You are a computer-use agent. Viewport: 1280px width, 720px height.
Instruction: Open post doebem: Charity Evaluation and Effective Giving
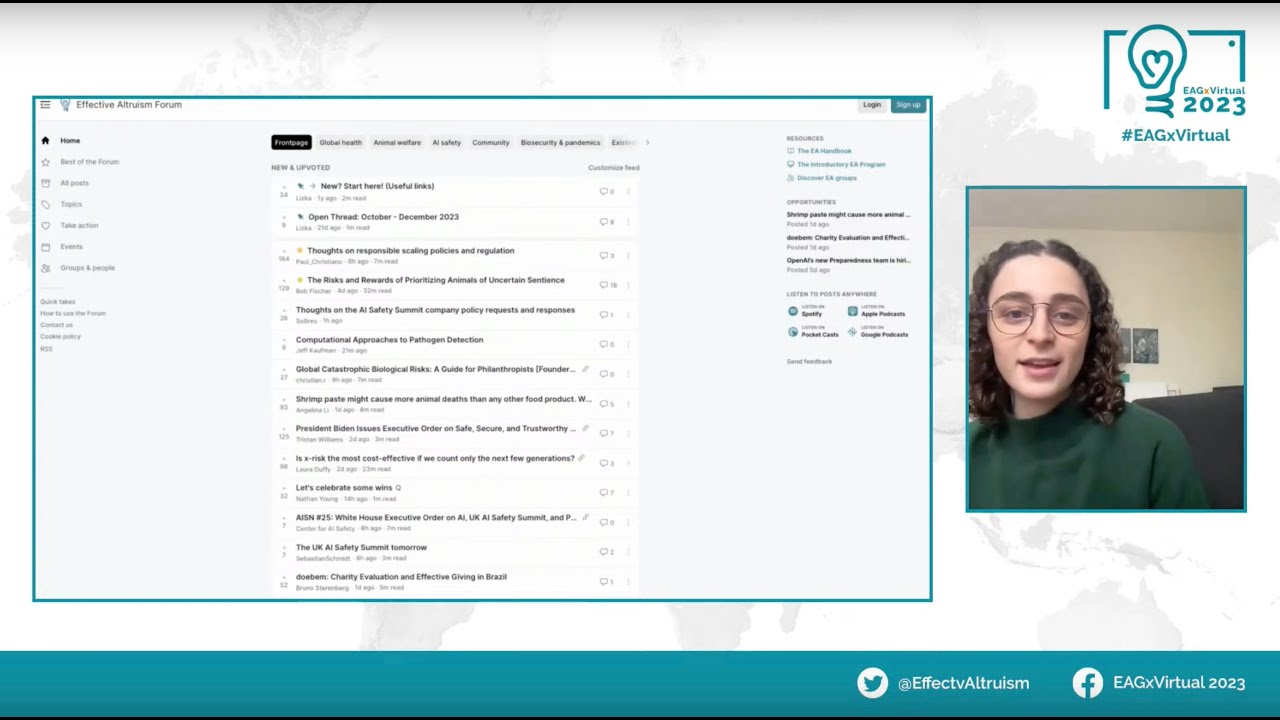pyautogui.click(x=401, y=577)
